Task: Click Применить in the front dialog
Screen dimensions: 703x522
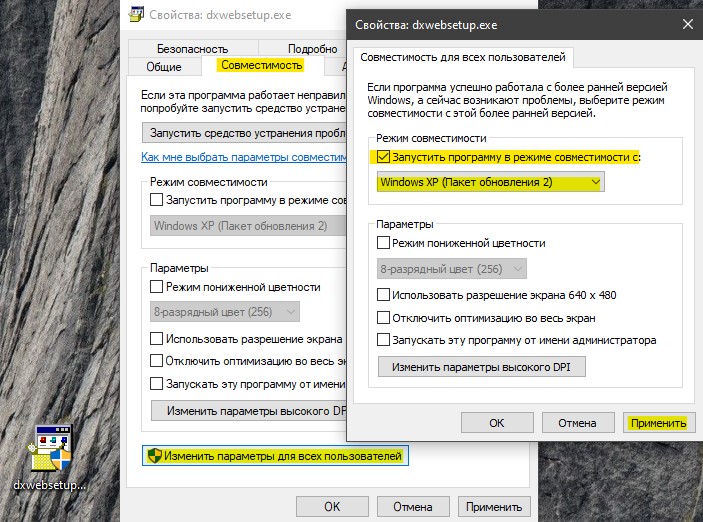Action: coord(659,422)
